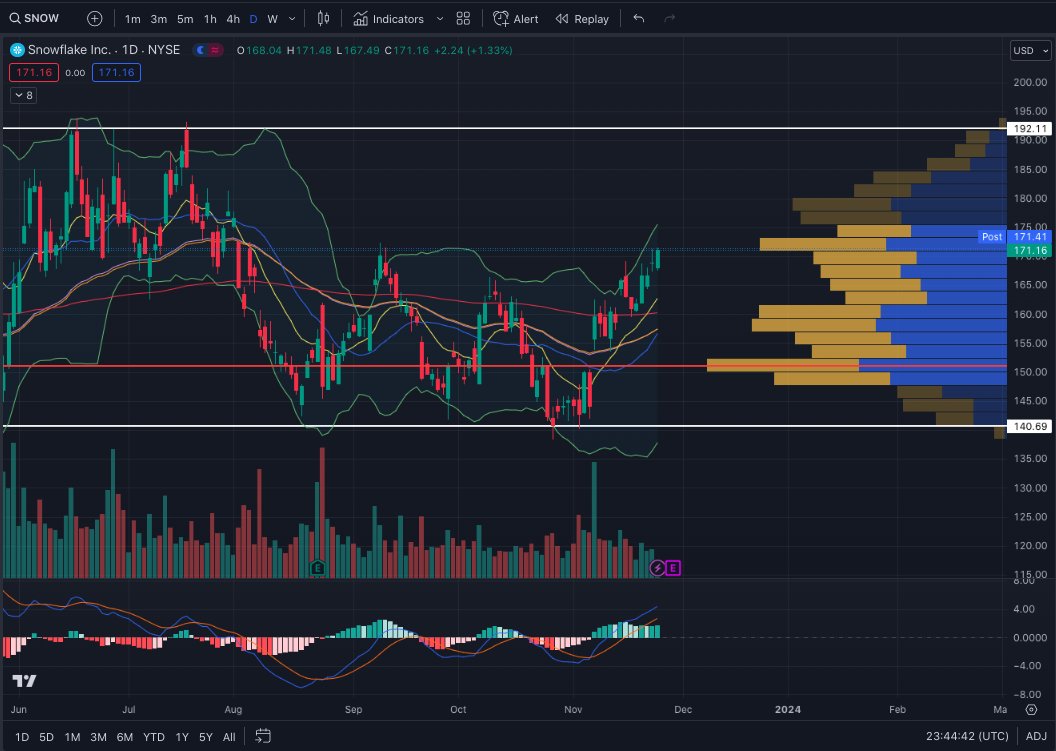Click the Snowflake logo icon in legend
1056x751 pixels.
pyautogui.click(x=17, y=50)
